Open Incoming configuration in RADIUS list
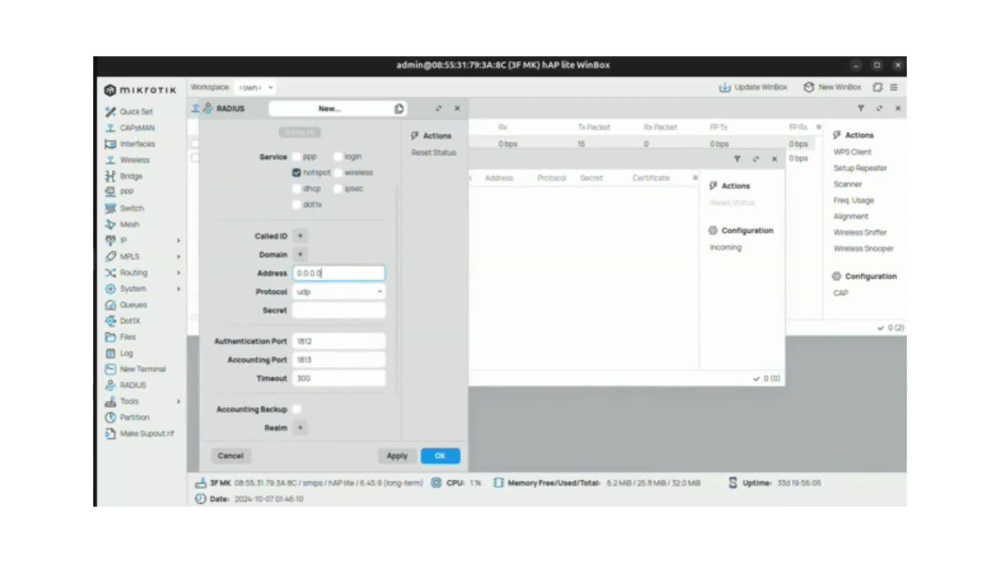This screenshot has height=563, width=1000. tap(726, 247)
